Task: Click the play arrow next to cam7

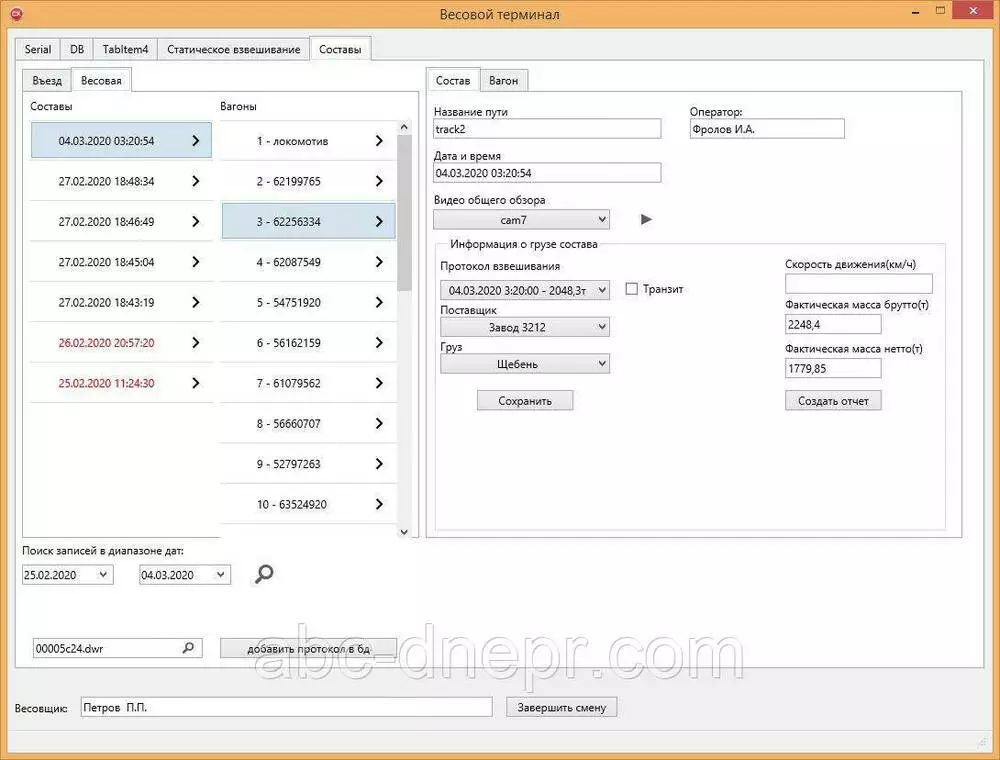Action: pyautogui.click(x=646, y=219)
